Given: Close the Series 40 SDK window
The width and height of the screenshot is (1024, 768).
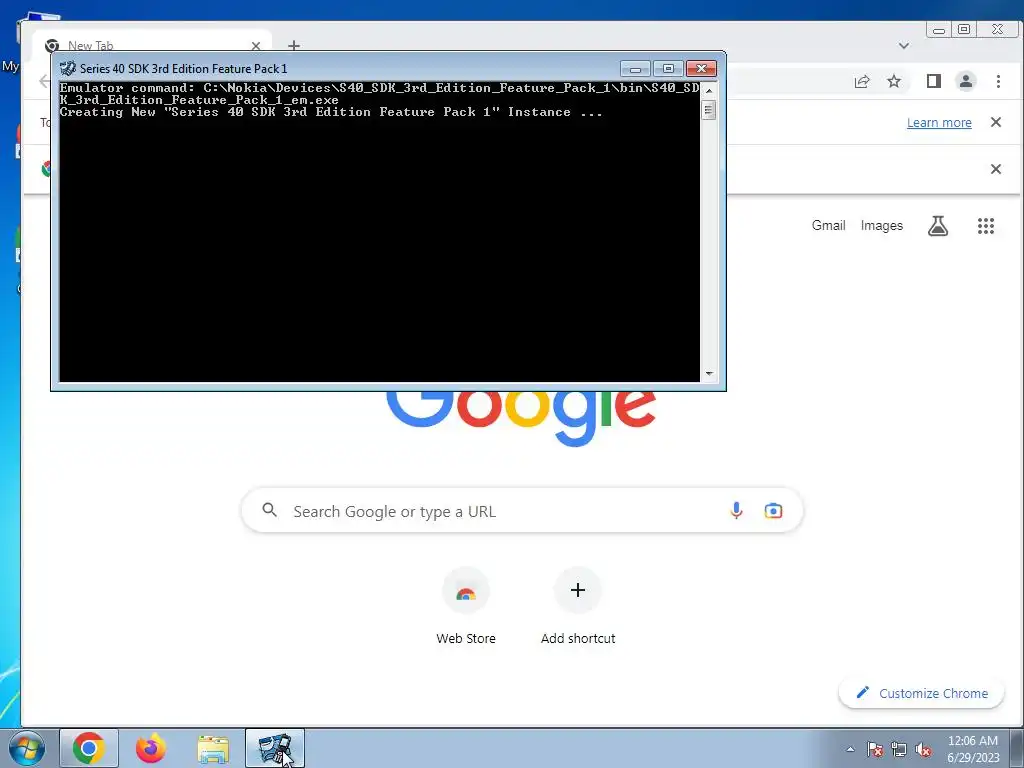Looking at the screenshot, I should point(701,69).
